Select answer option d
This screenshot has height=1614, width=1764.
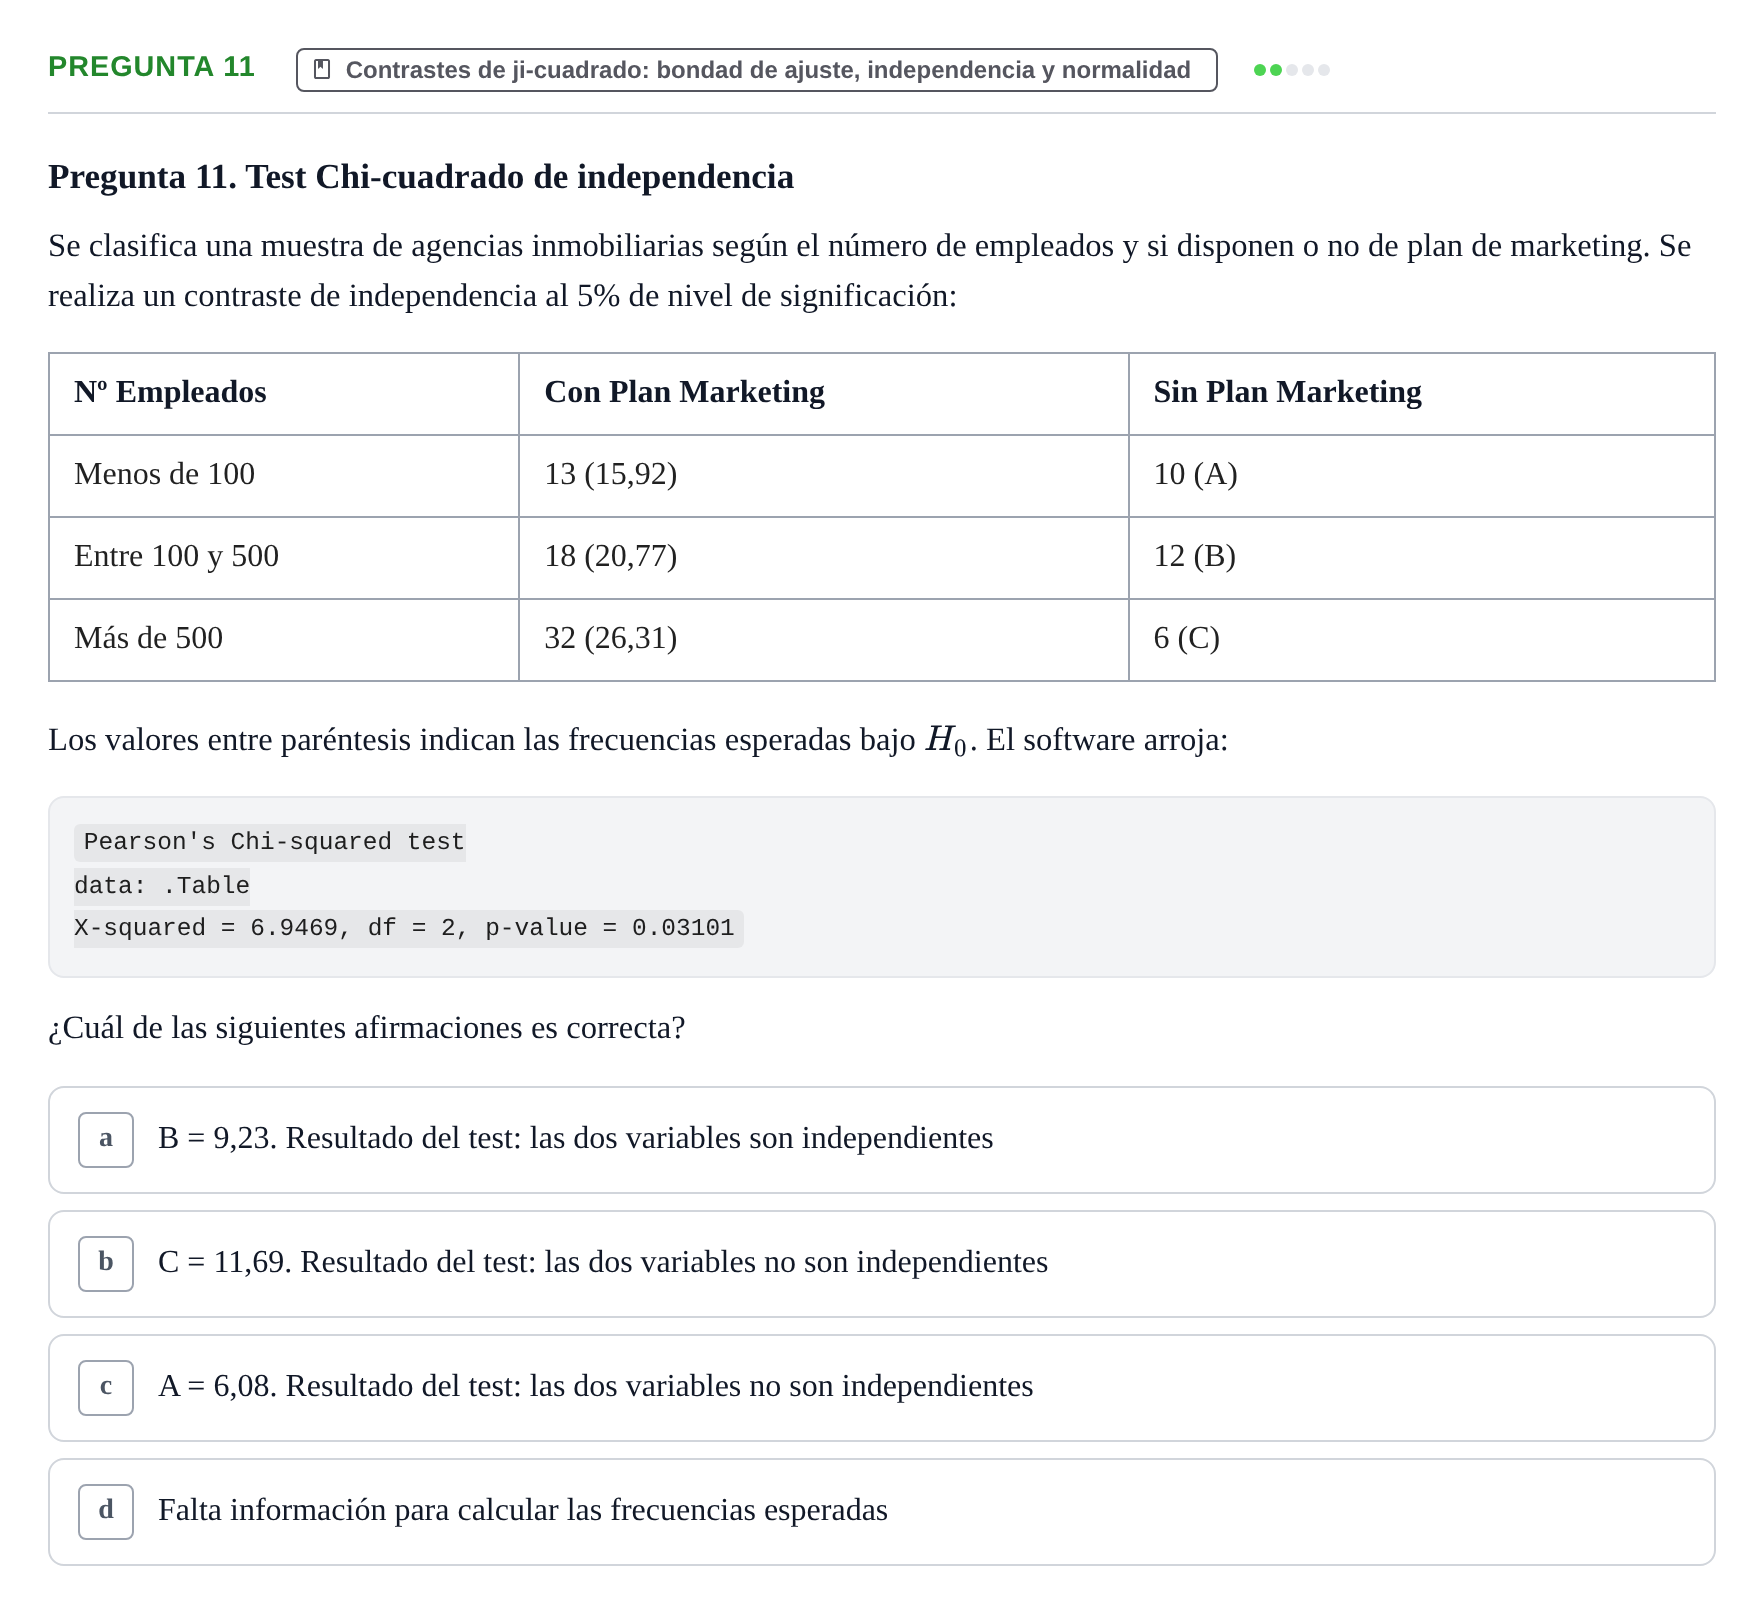[x=881, y=1511]
